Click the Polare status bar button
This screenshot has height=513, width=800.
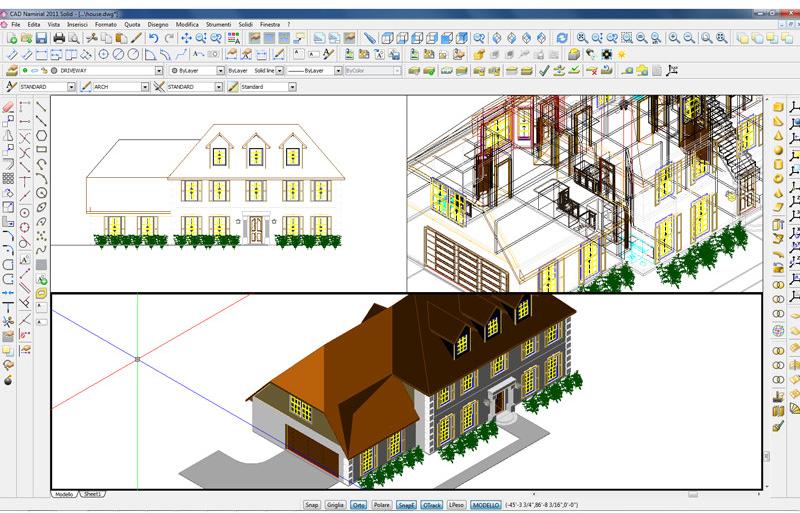pos(381,505)
